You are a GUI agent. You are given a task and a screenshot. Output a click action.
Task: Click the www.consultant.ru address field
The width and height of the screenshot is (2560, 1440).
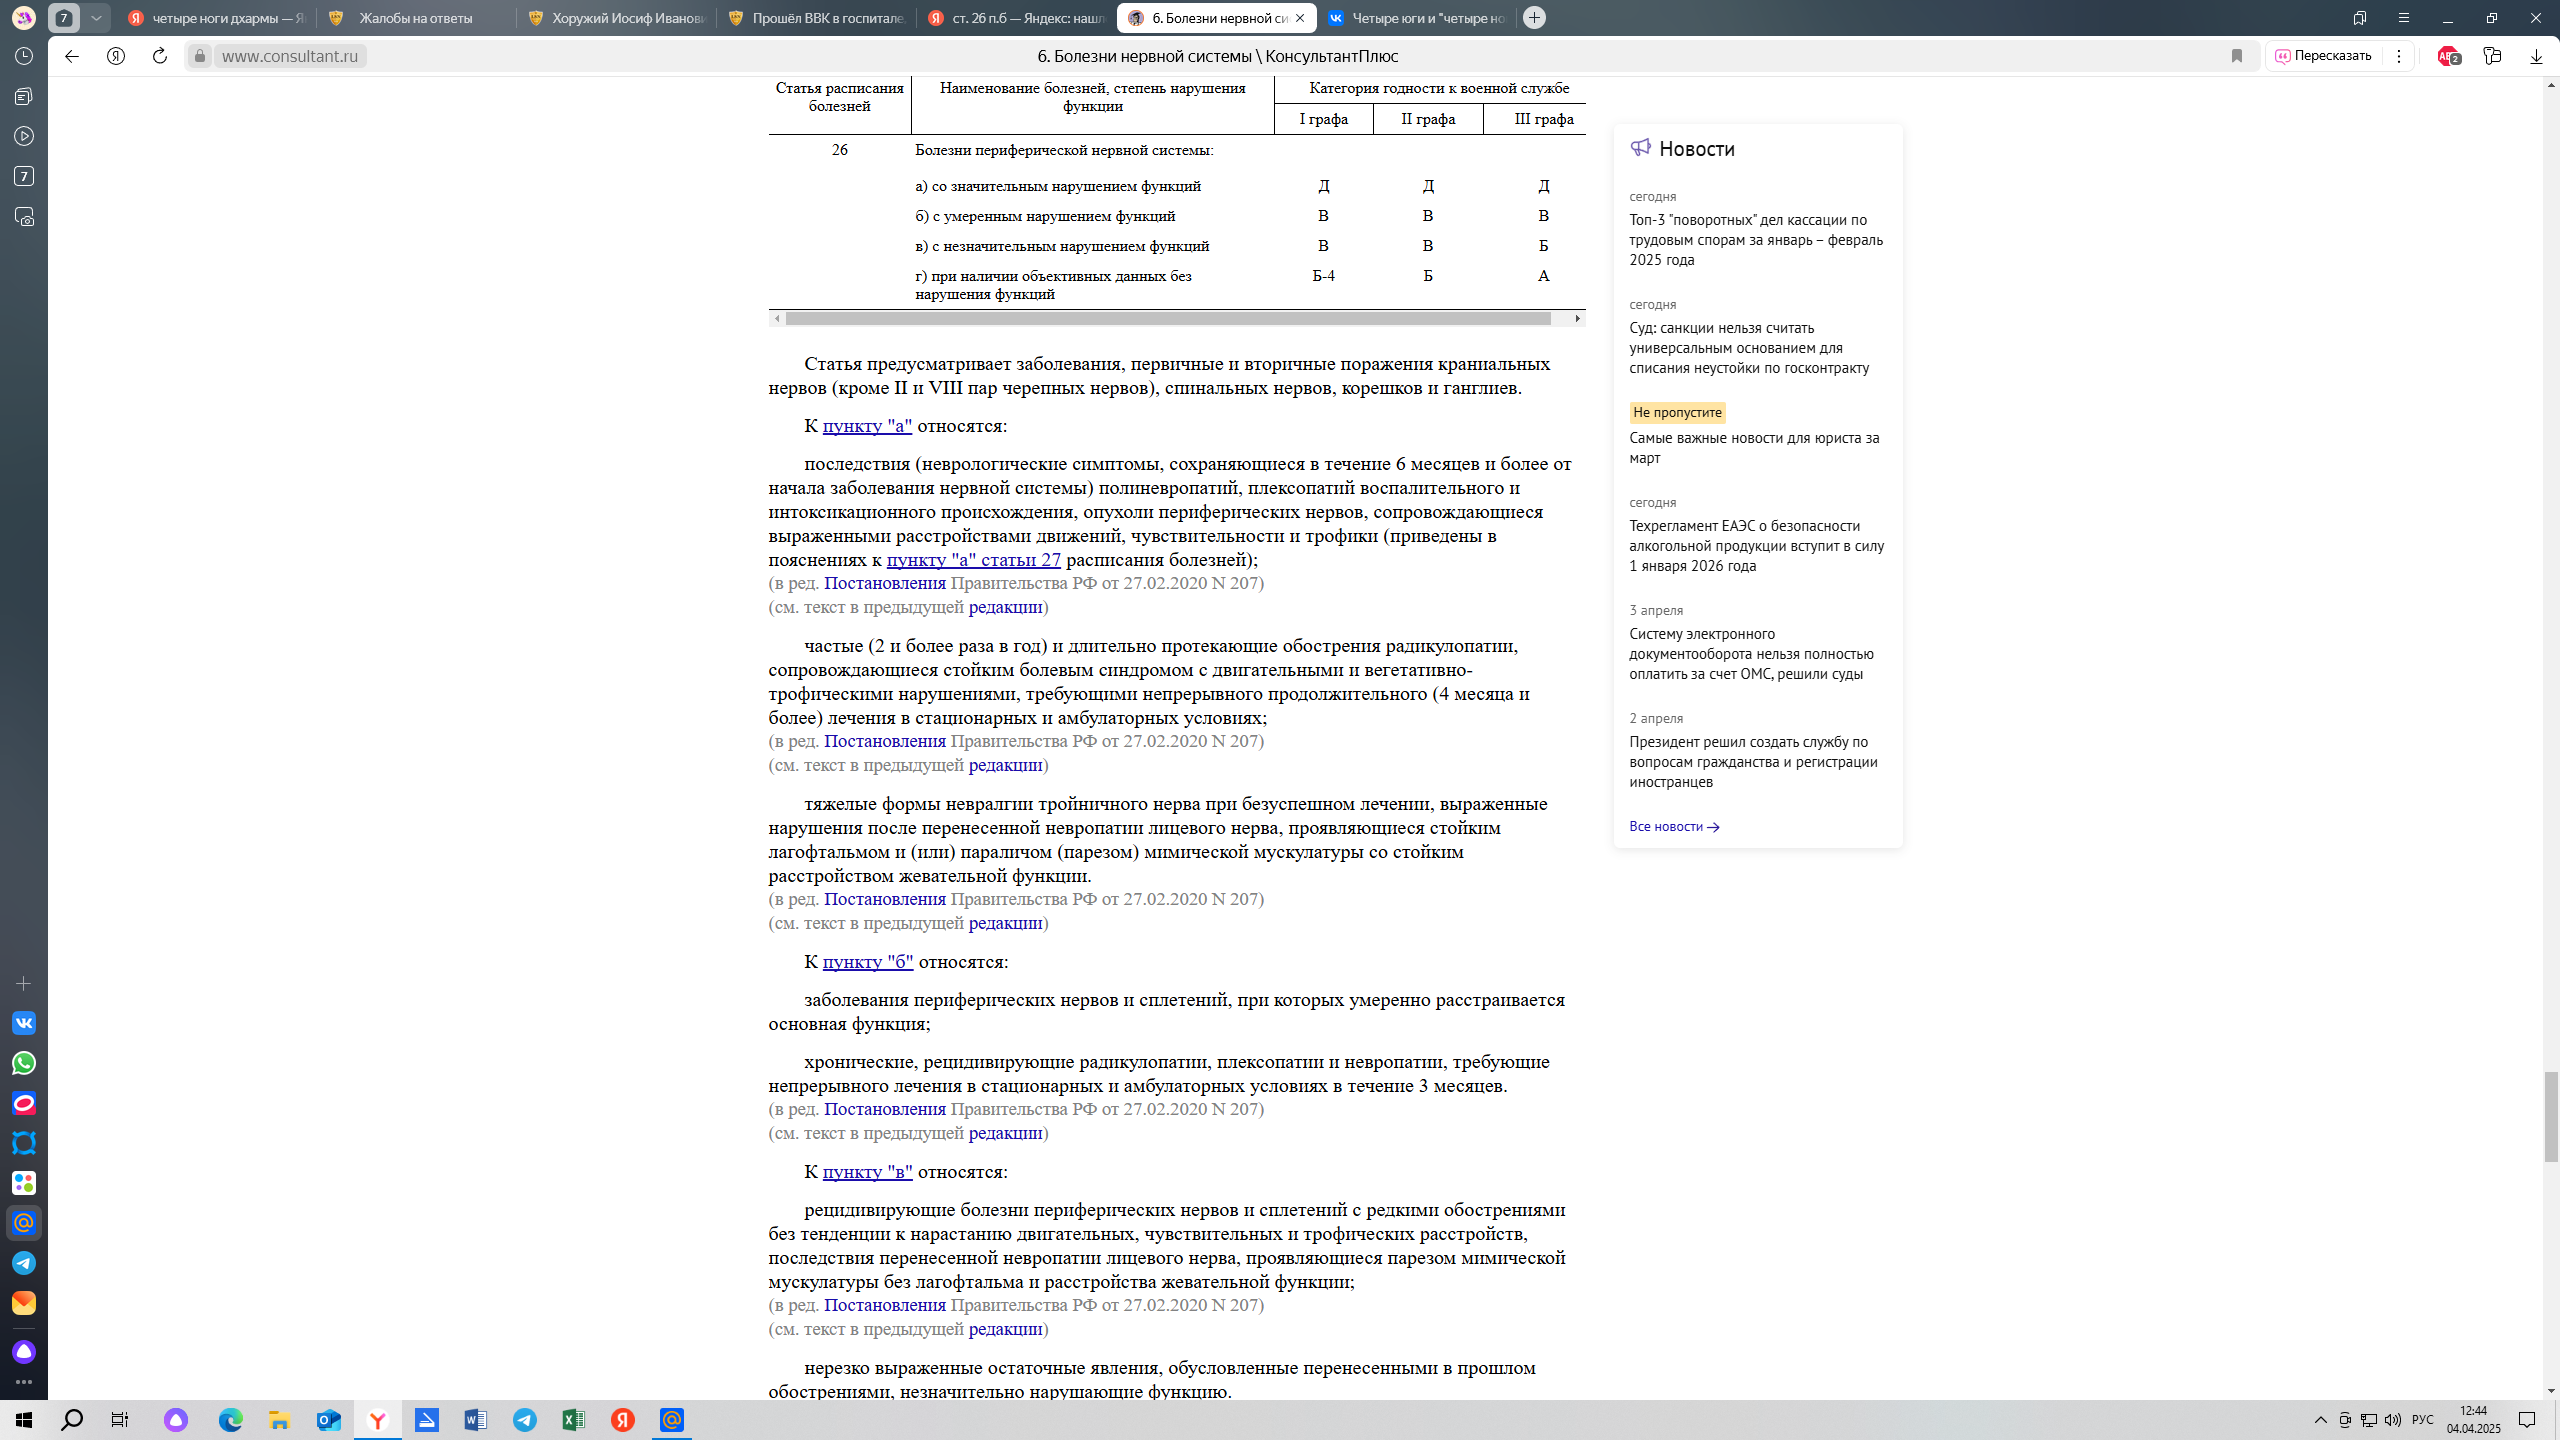(x=290, y=56)
